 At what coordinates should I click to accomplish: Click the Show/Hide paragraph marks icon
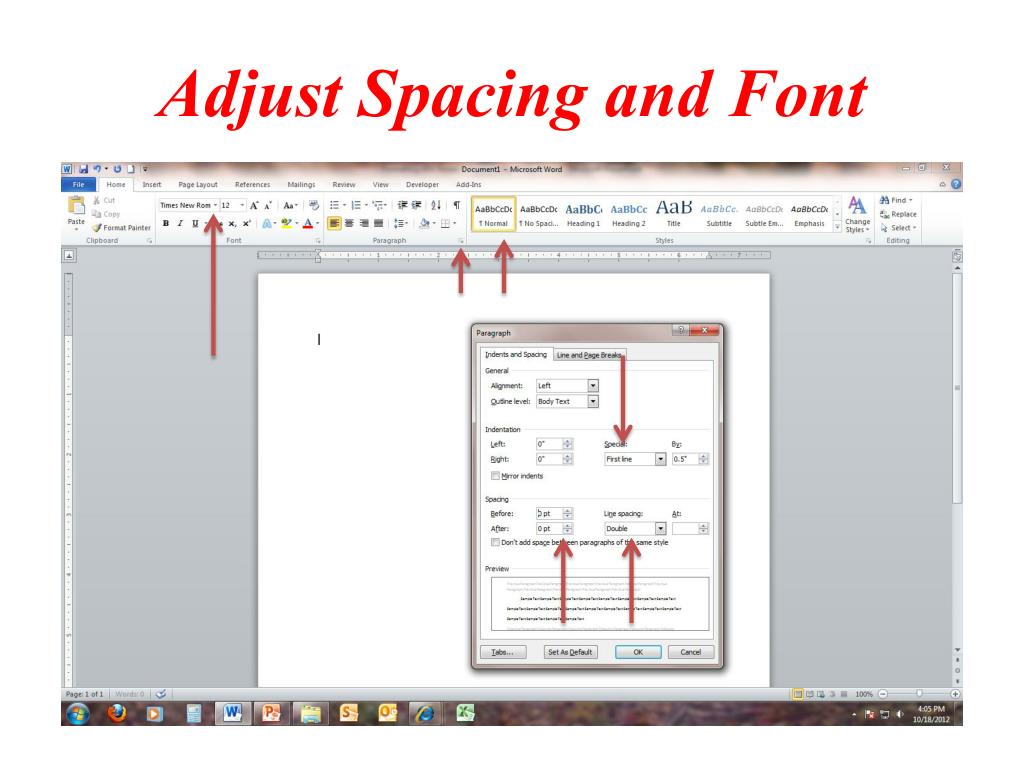pyautogui.click(x=456, y=205)
